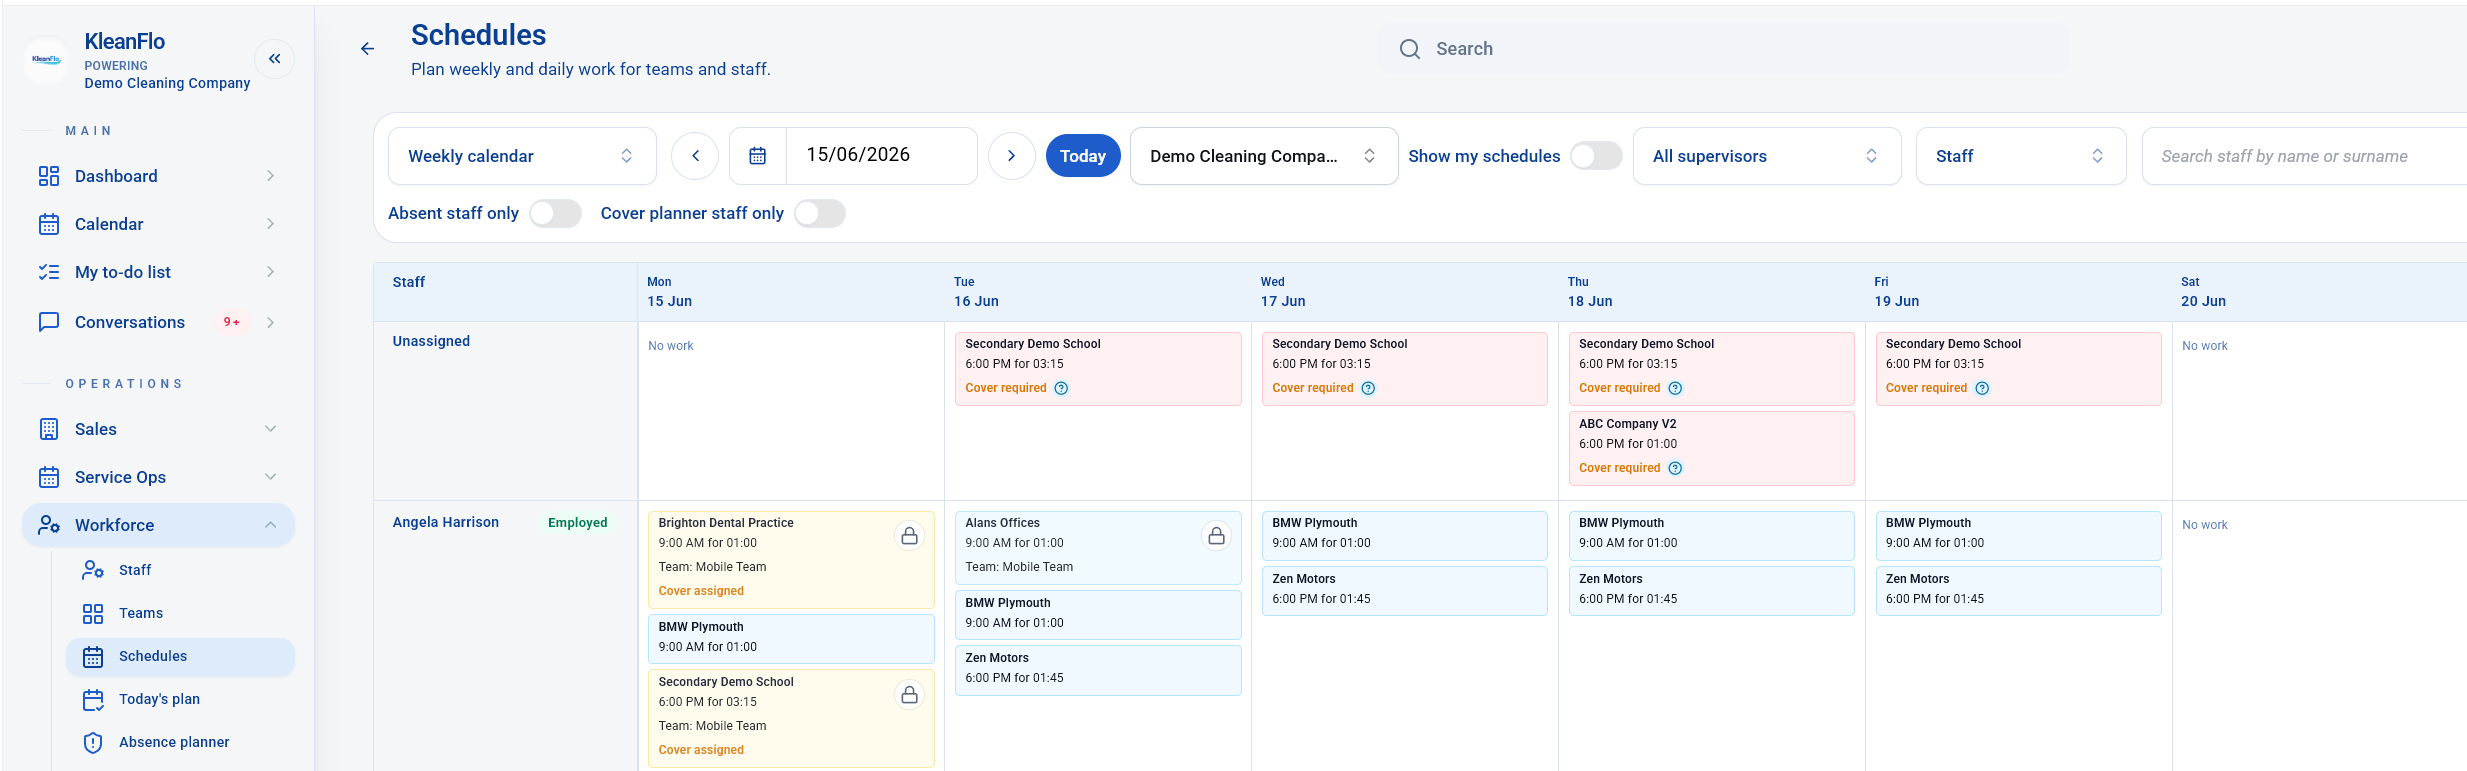Click the Sales building icon

[49, 429]
